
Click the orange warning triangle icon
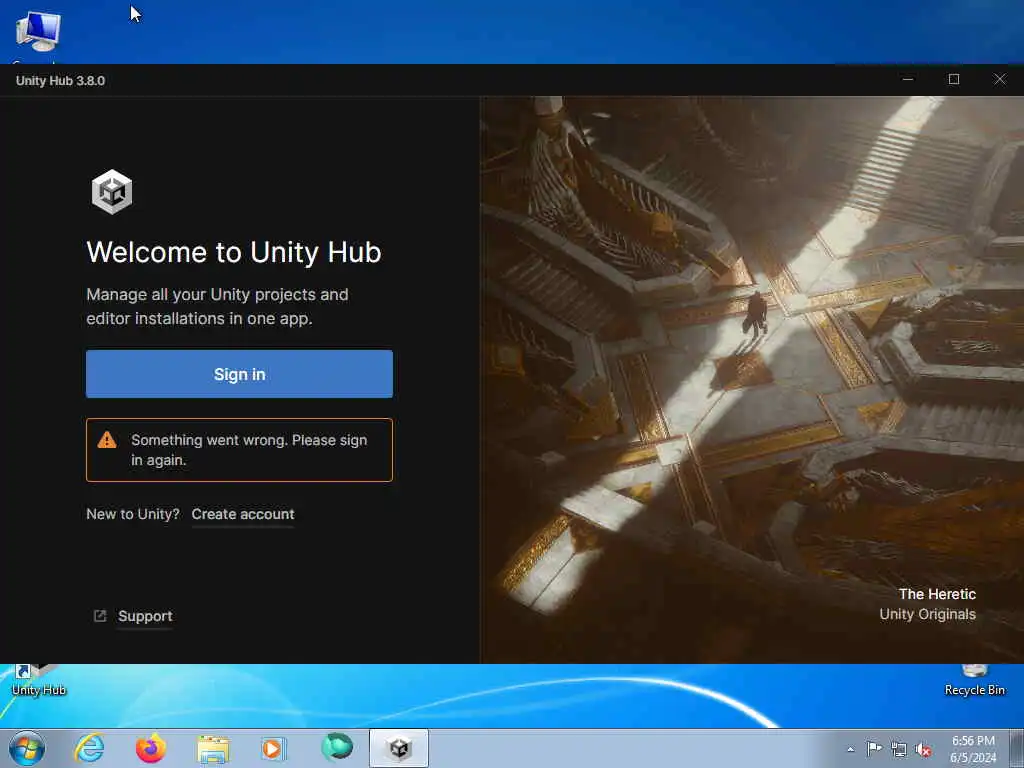click(x=106, y=440)
